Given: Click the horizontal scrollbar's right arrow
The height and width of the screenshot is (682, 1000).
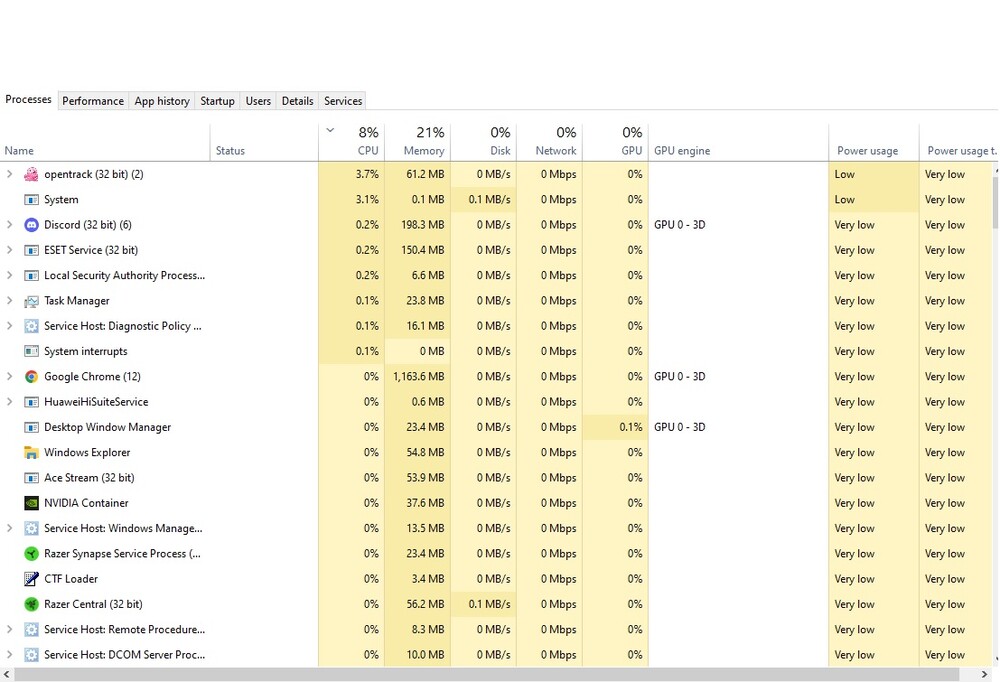Looking at the screenshot, I should click(984, 674).
